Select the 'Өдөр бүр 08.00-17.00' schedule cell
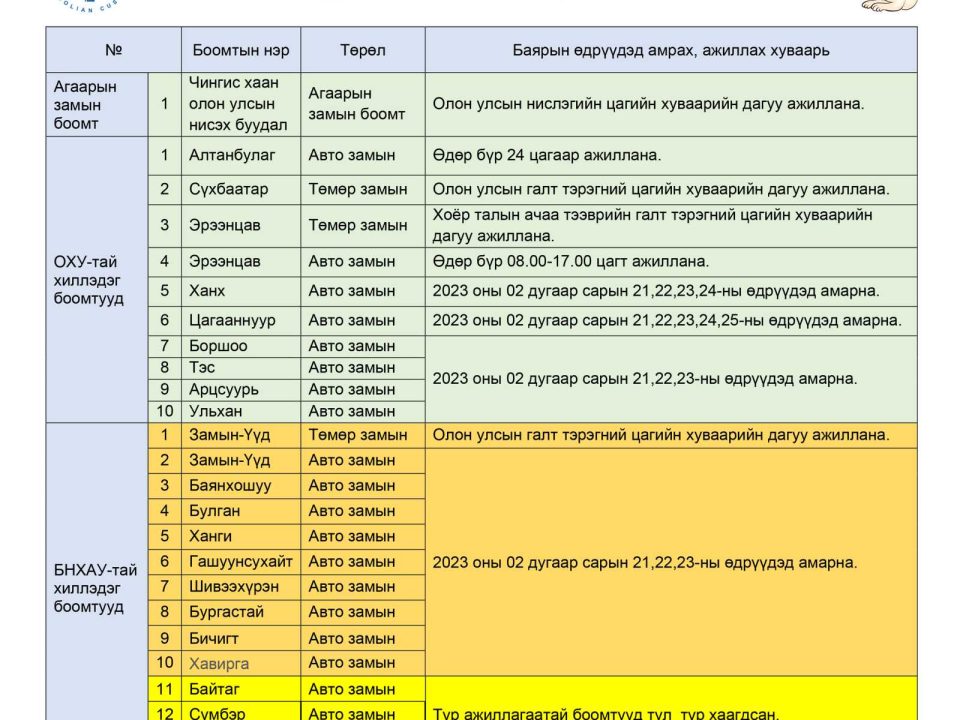960x720 pixels. [670, 262]
